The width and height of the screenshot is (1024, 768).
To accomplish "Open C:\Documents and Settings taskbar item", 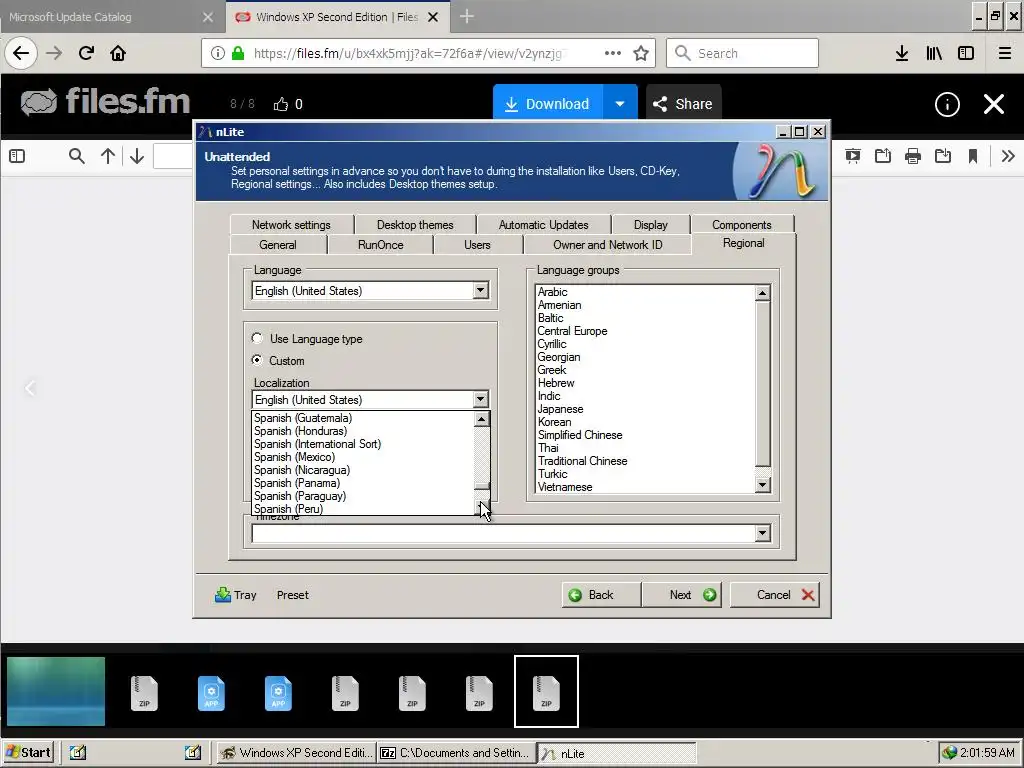I will pos(455,752).
